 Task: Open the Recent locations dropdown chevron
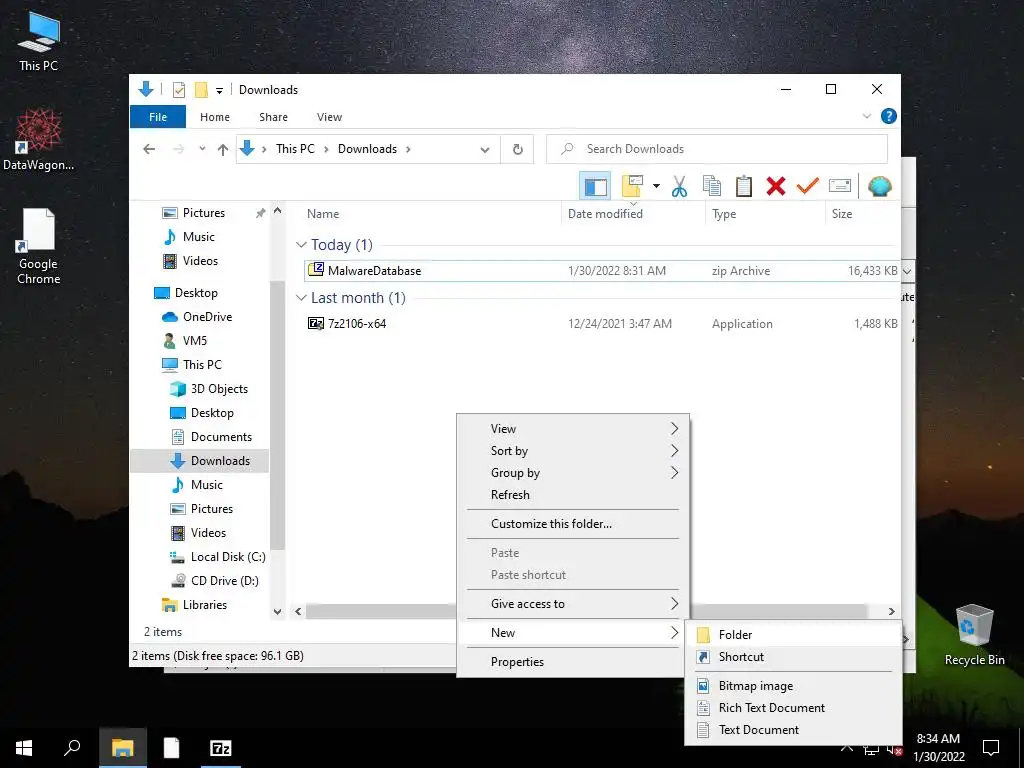(x=202, y=149)
